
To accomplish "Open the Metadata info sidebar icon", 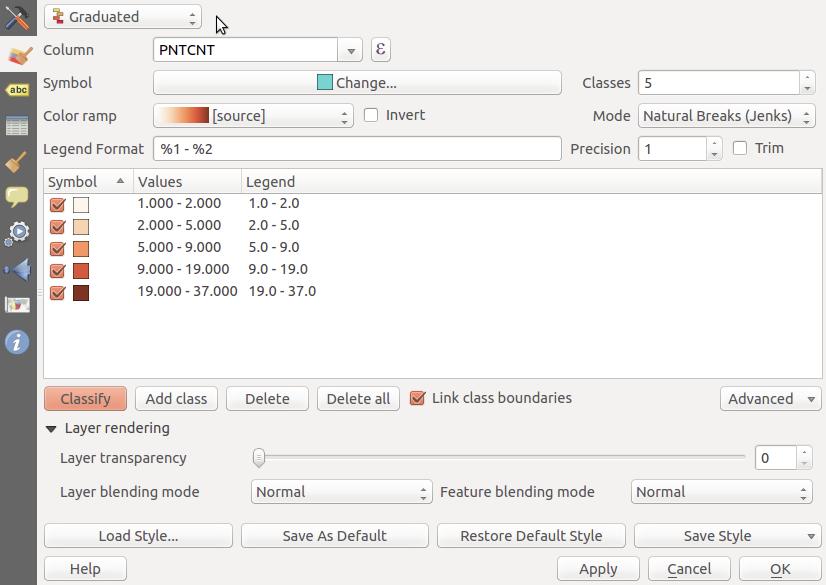I will [x=17, y=342].
